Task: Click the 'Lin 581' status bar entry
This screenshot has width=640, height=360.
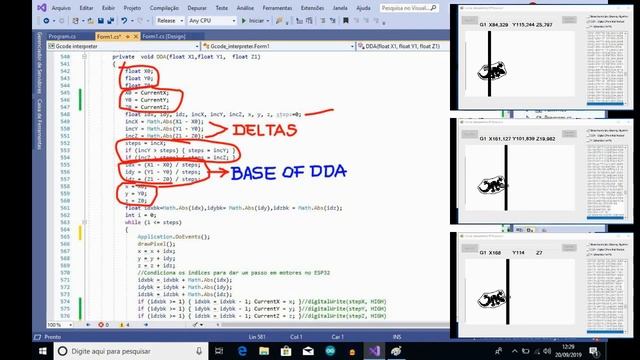Action: coord(257,337)
